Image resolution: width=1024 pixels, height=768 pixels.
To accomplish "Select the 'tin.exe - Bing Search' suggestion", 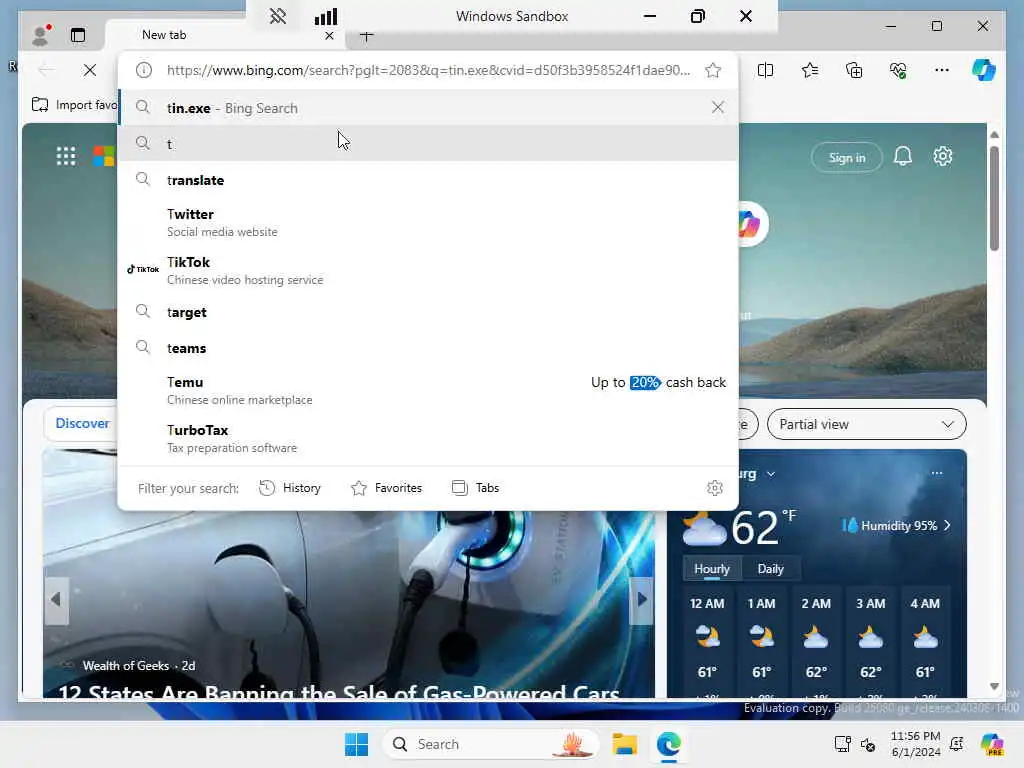I will [428, 108].
